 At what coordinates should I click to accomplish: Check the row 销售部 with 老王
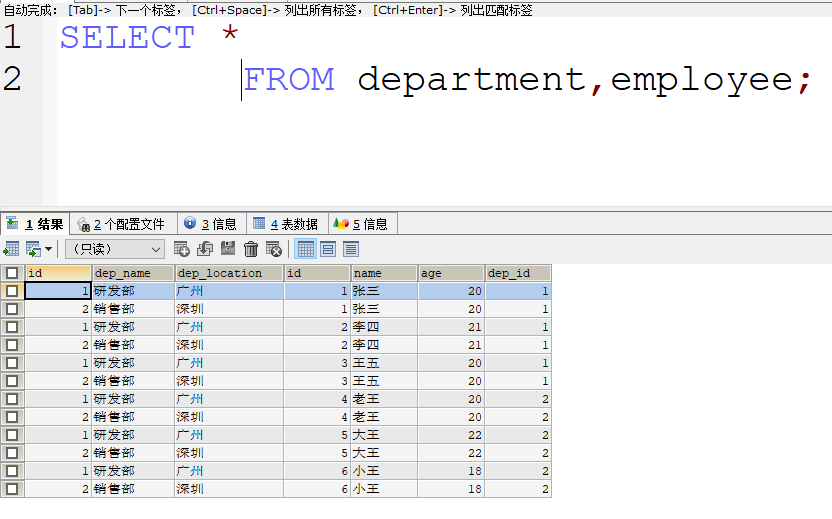click(x=12, y=417)
